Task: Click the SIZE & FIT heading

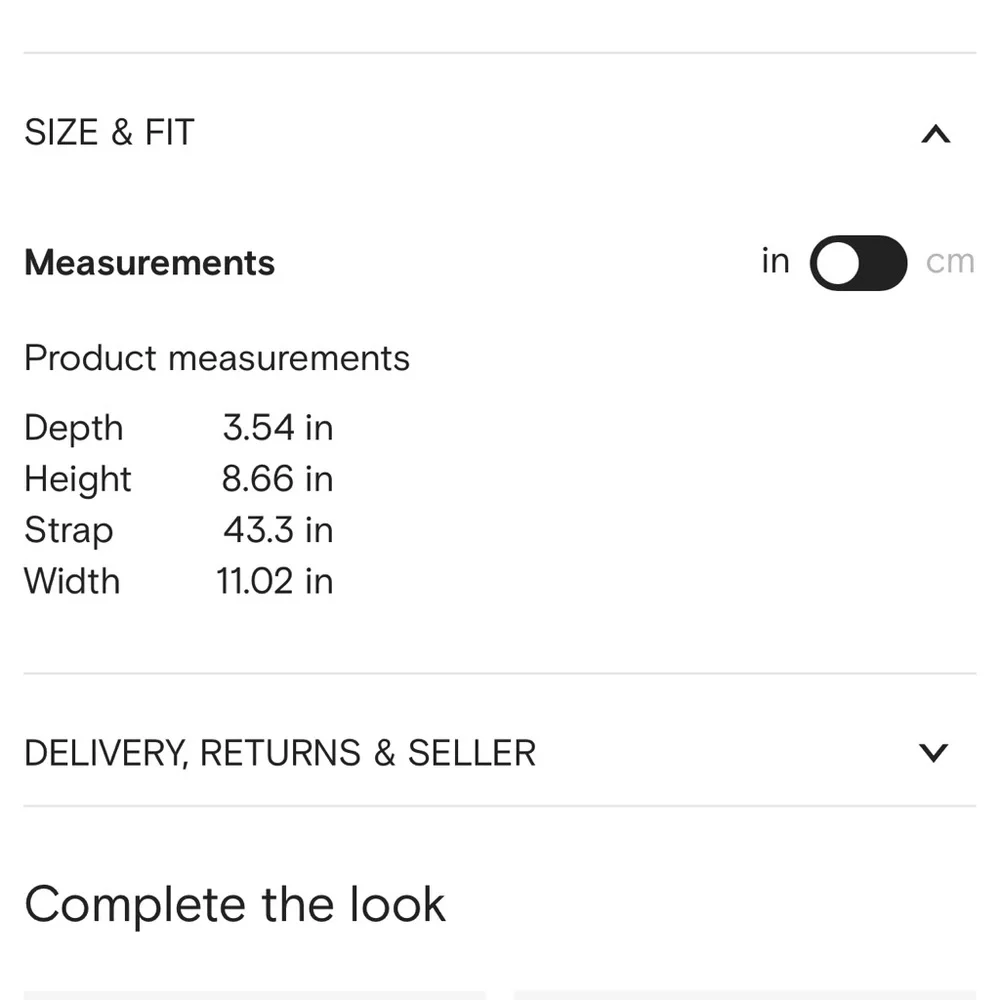Action: click(x=109, y=133)
